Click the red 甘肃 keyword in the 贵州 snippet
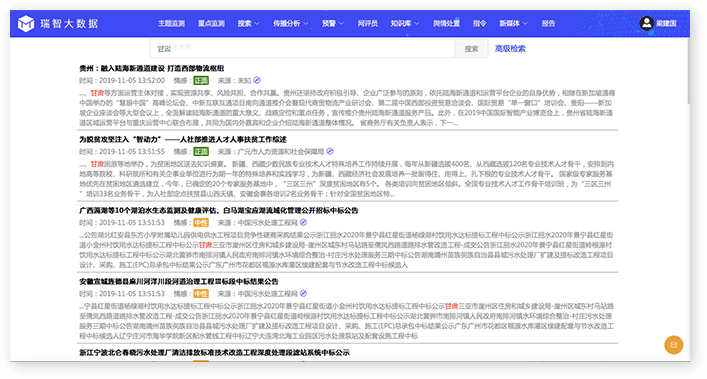 coord(97,93)
